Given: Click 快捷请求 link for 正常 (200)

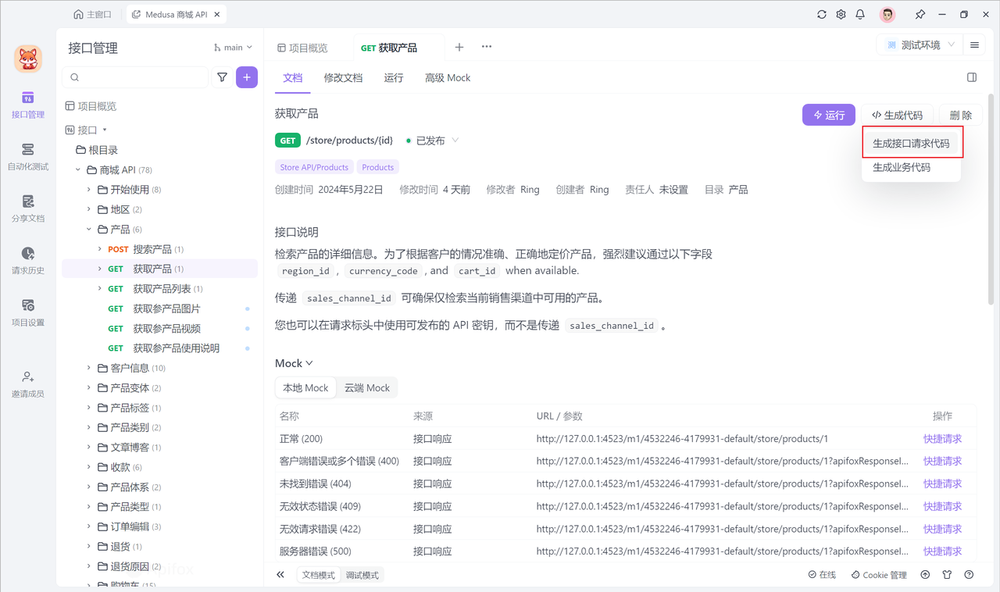Looking at the screenshot, I should click(x=944, y=437).
